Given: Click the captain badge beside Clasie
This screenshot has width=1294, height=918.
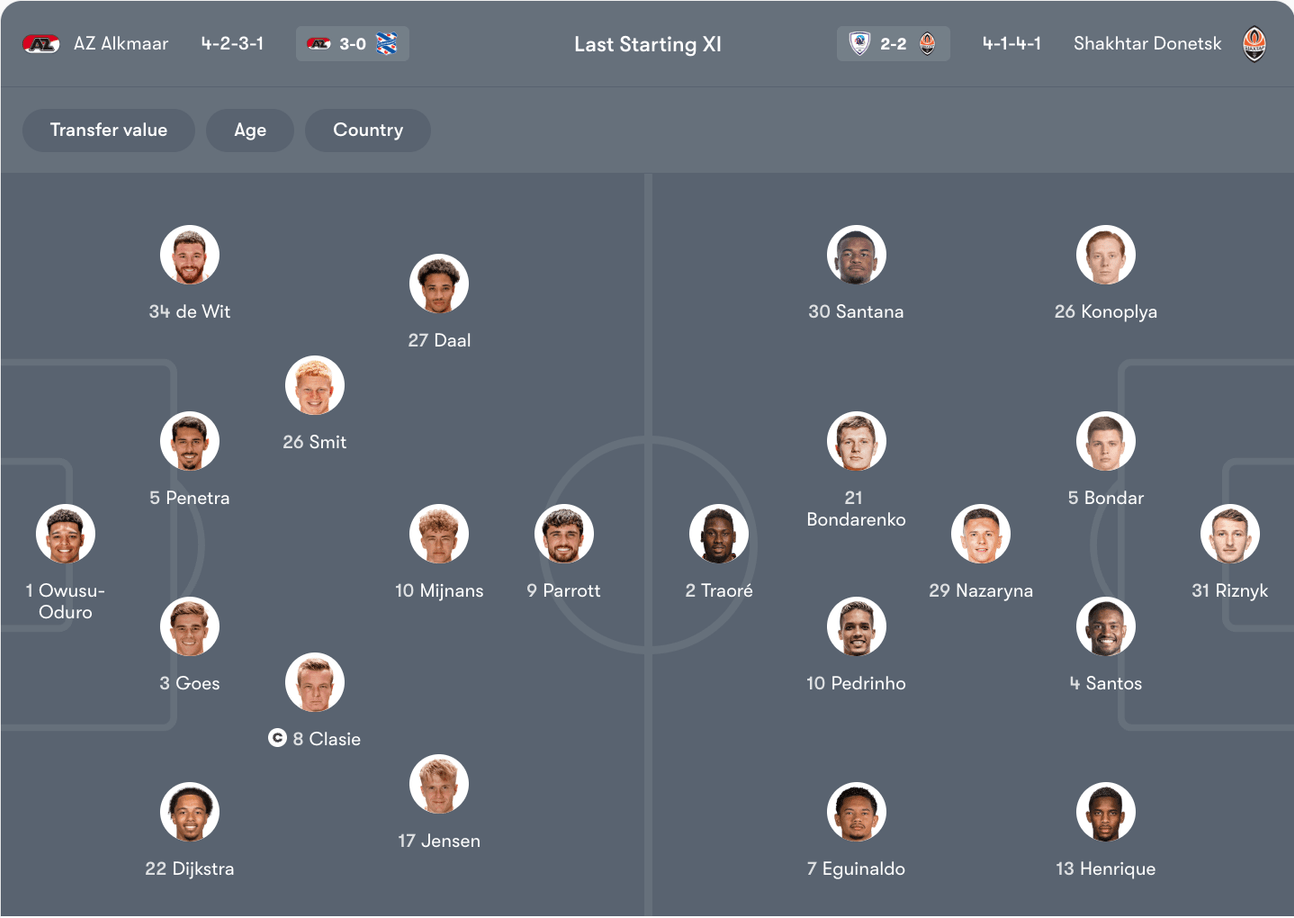Looking at the screenshot, I should (277, 739).
